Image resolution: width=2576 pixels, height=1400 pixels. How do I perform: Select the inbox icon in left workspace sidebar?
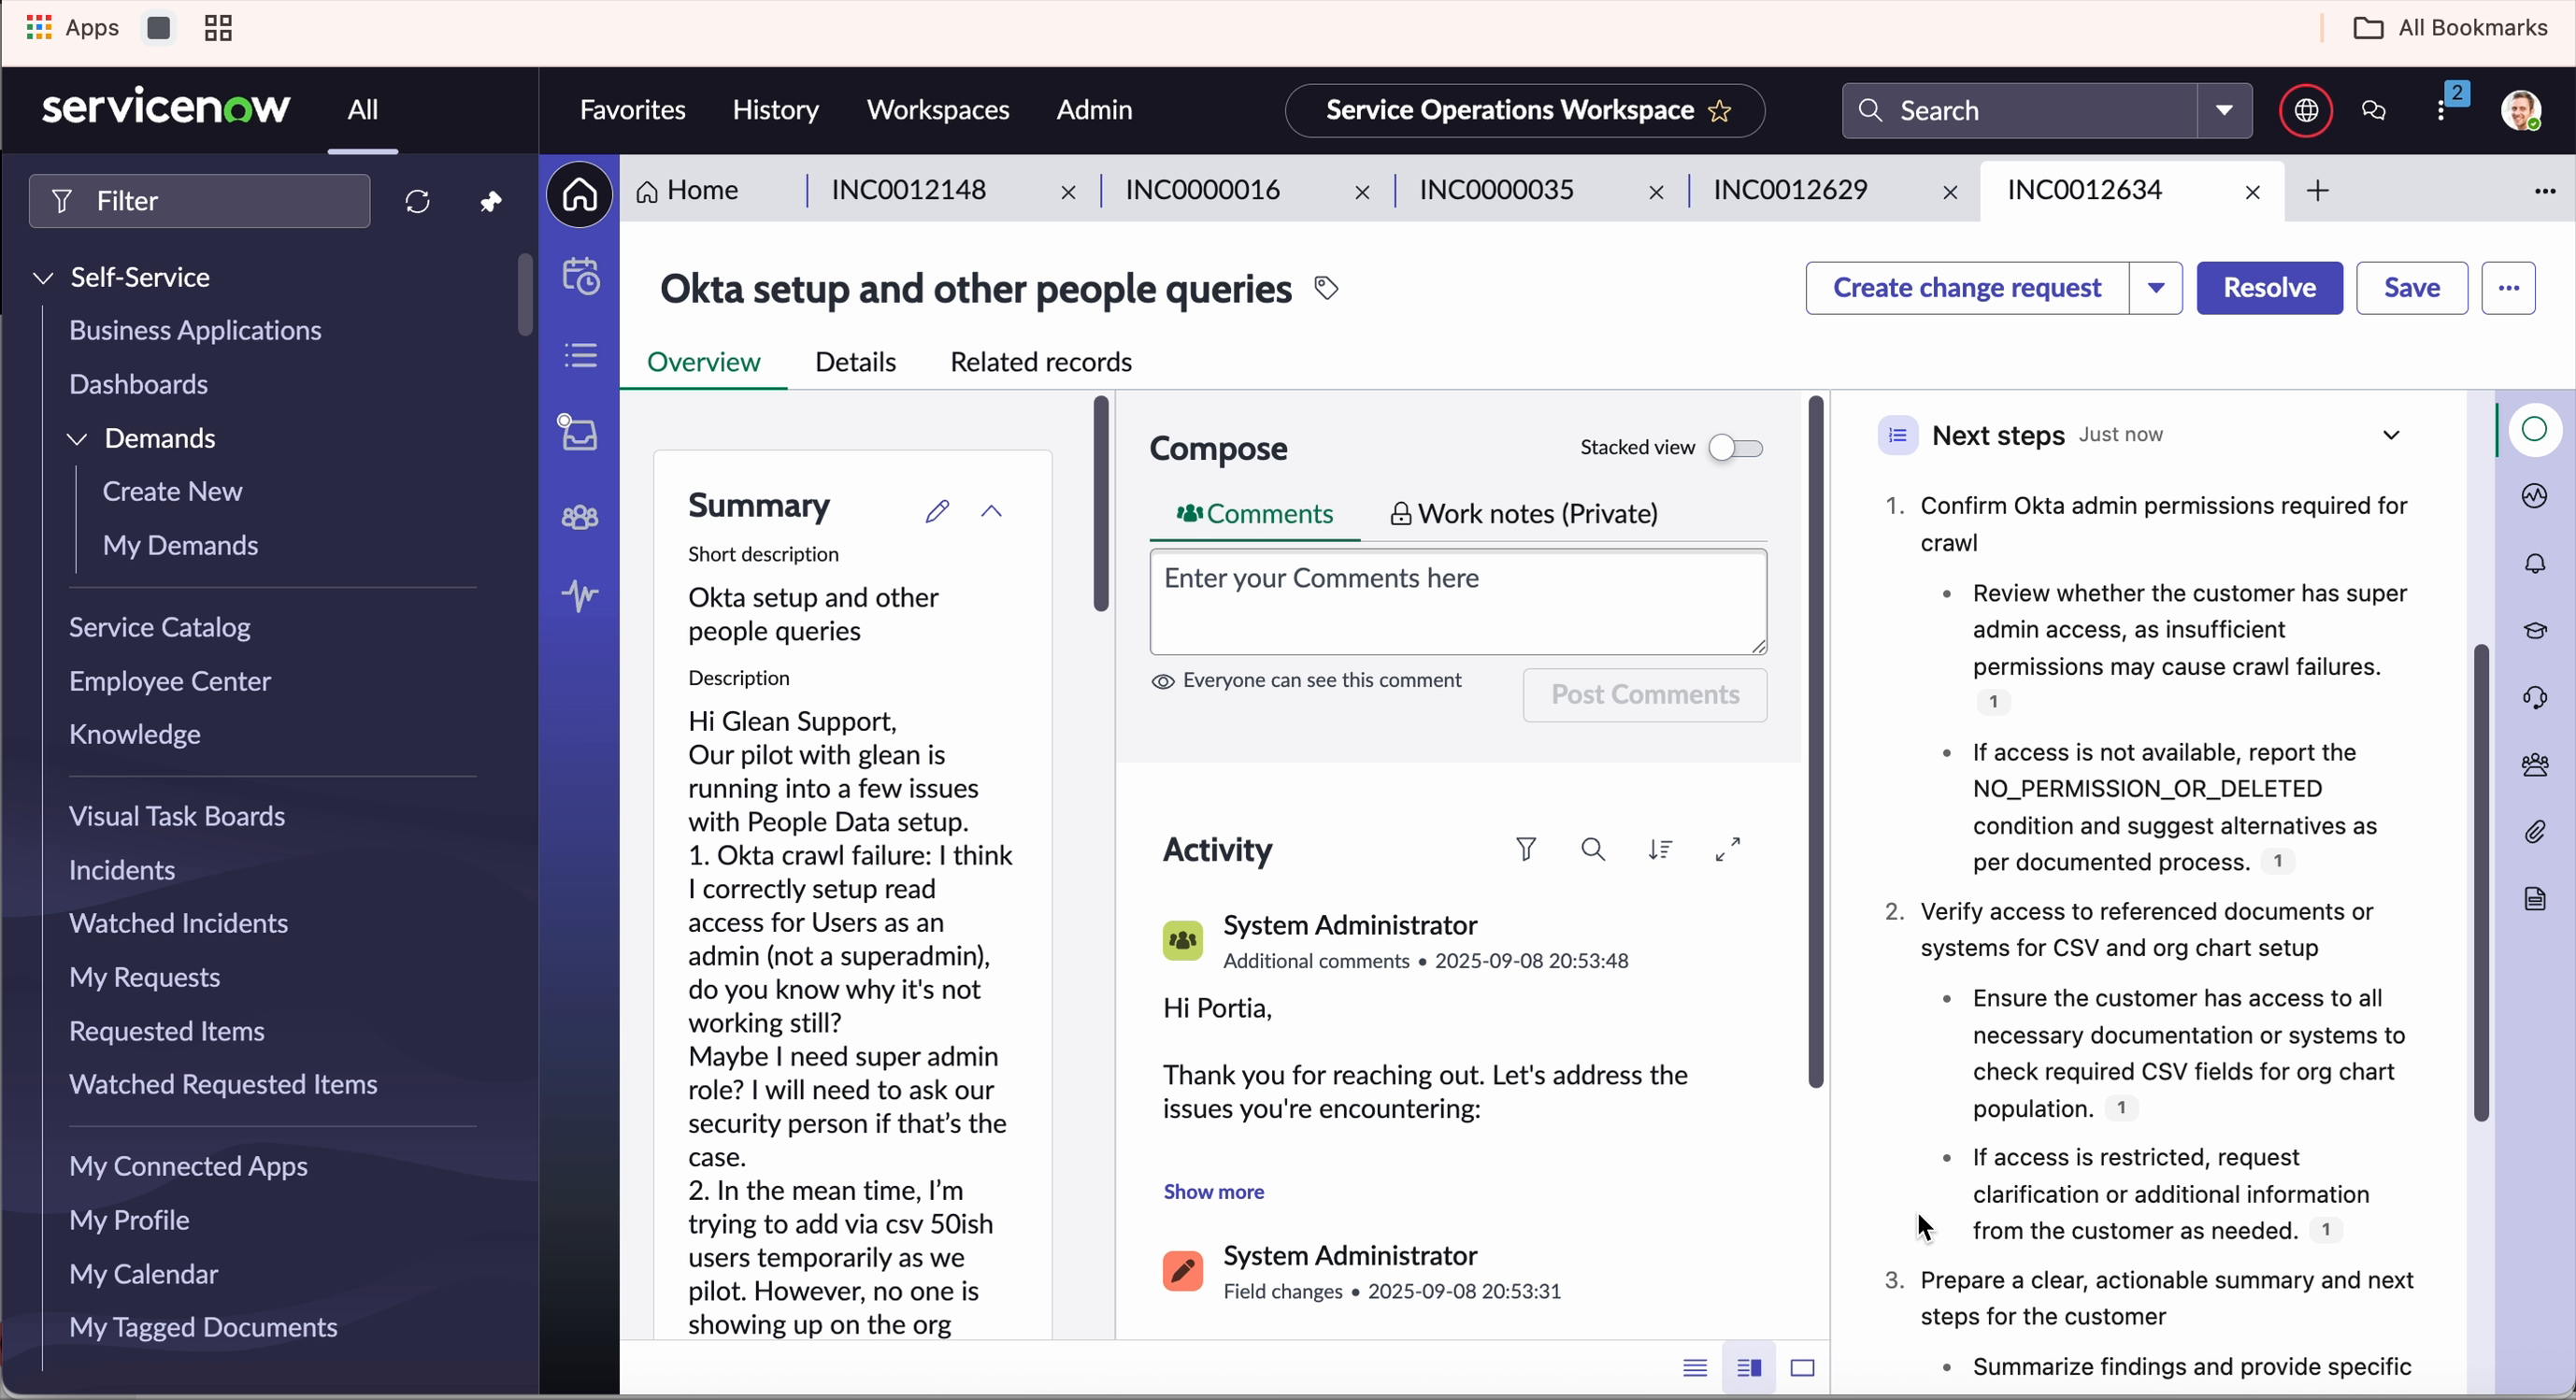click(x=580, y=433)
